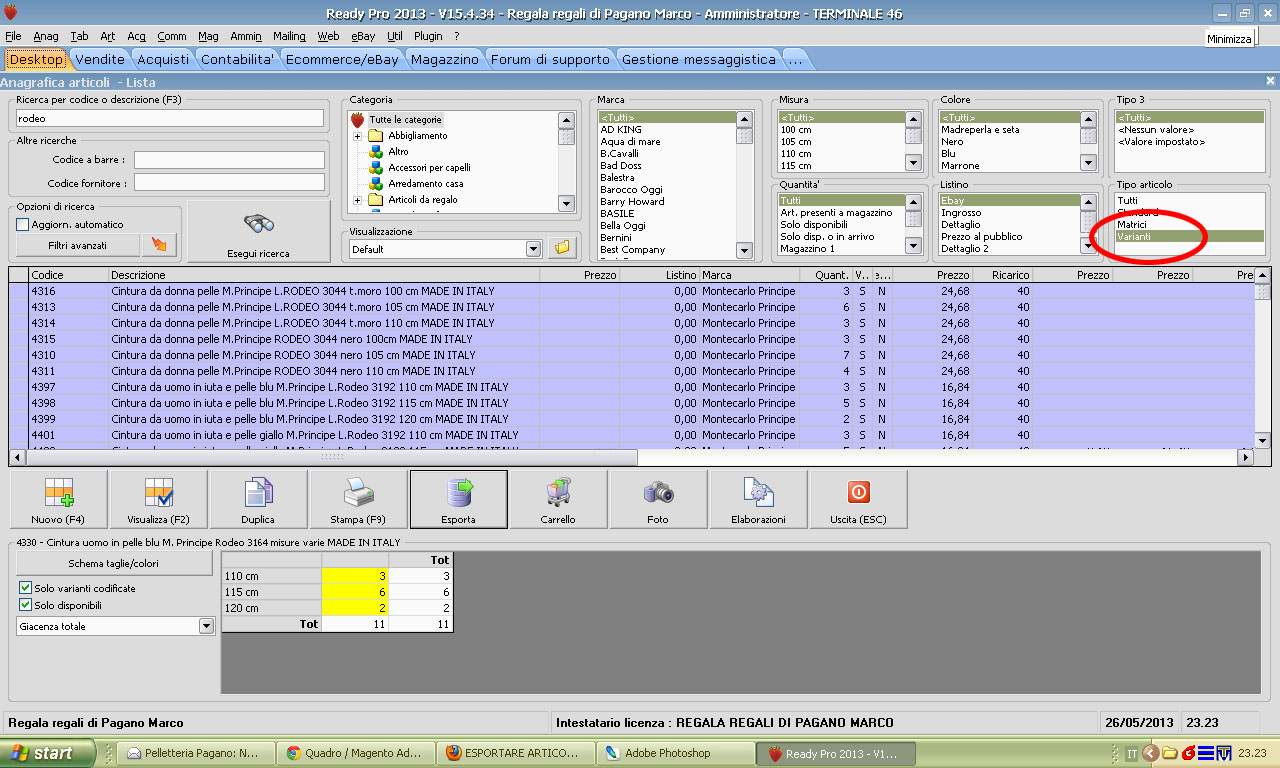
Task: Switch to the Chrome Quadro / Magento taskbar window
Action: pyautogui.click(x=355, y=753)
